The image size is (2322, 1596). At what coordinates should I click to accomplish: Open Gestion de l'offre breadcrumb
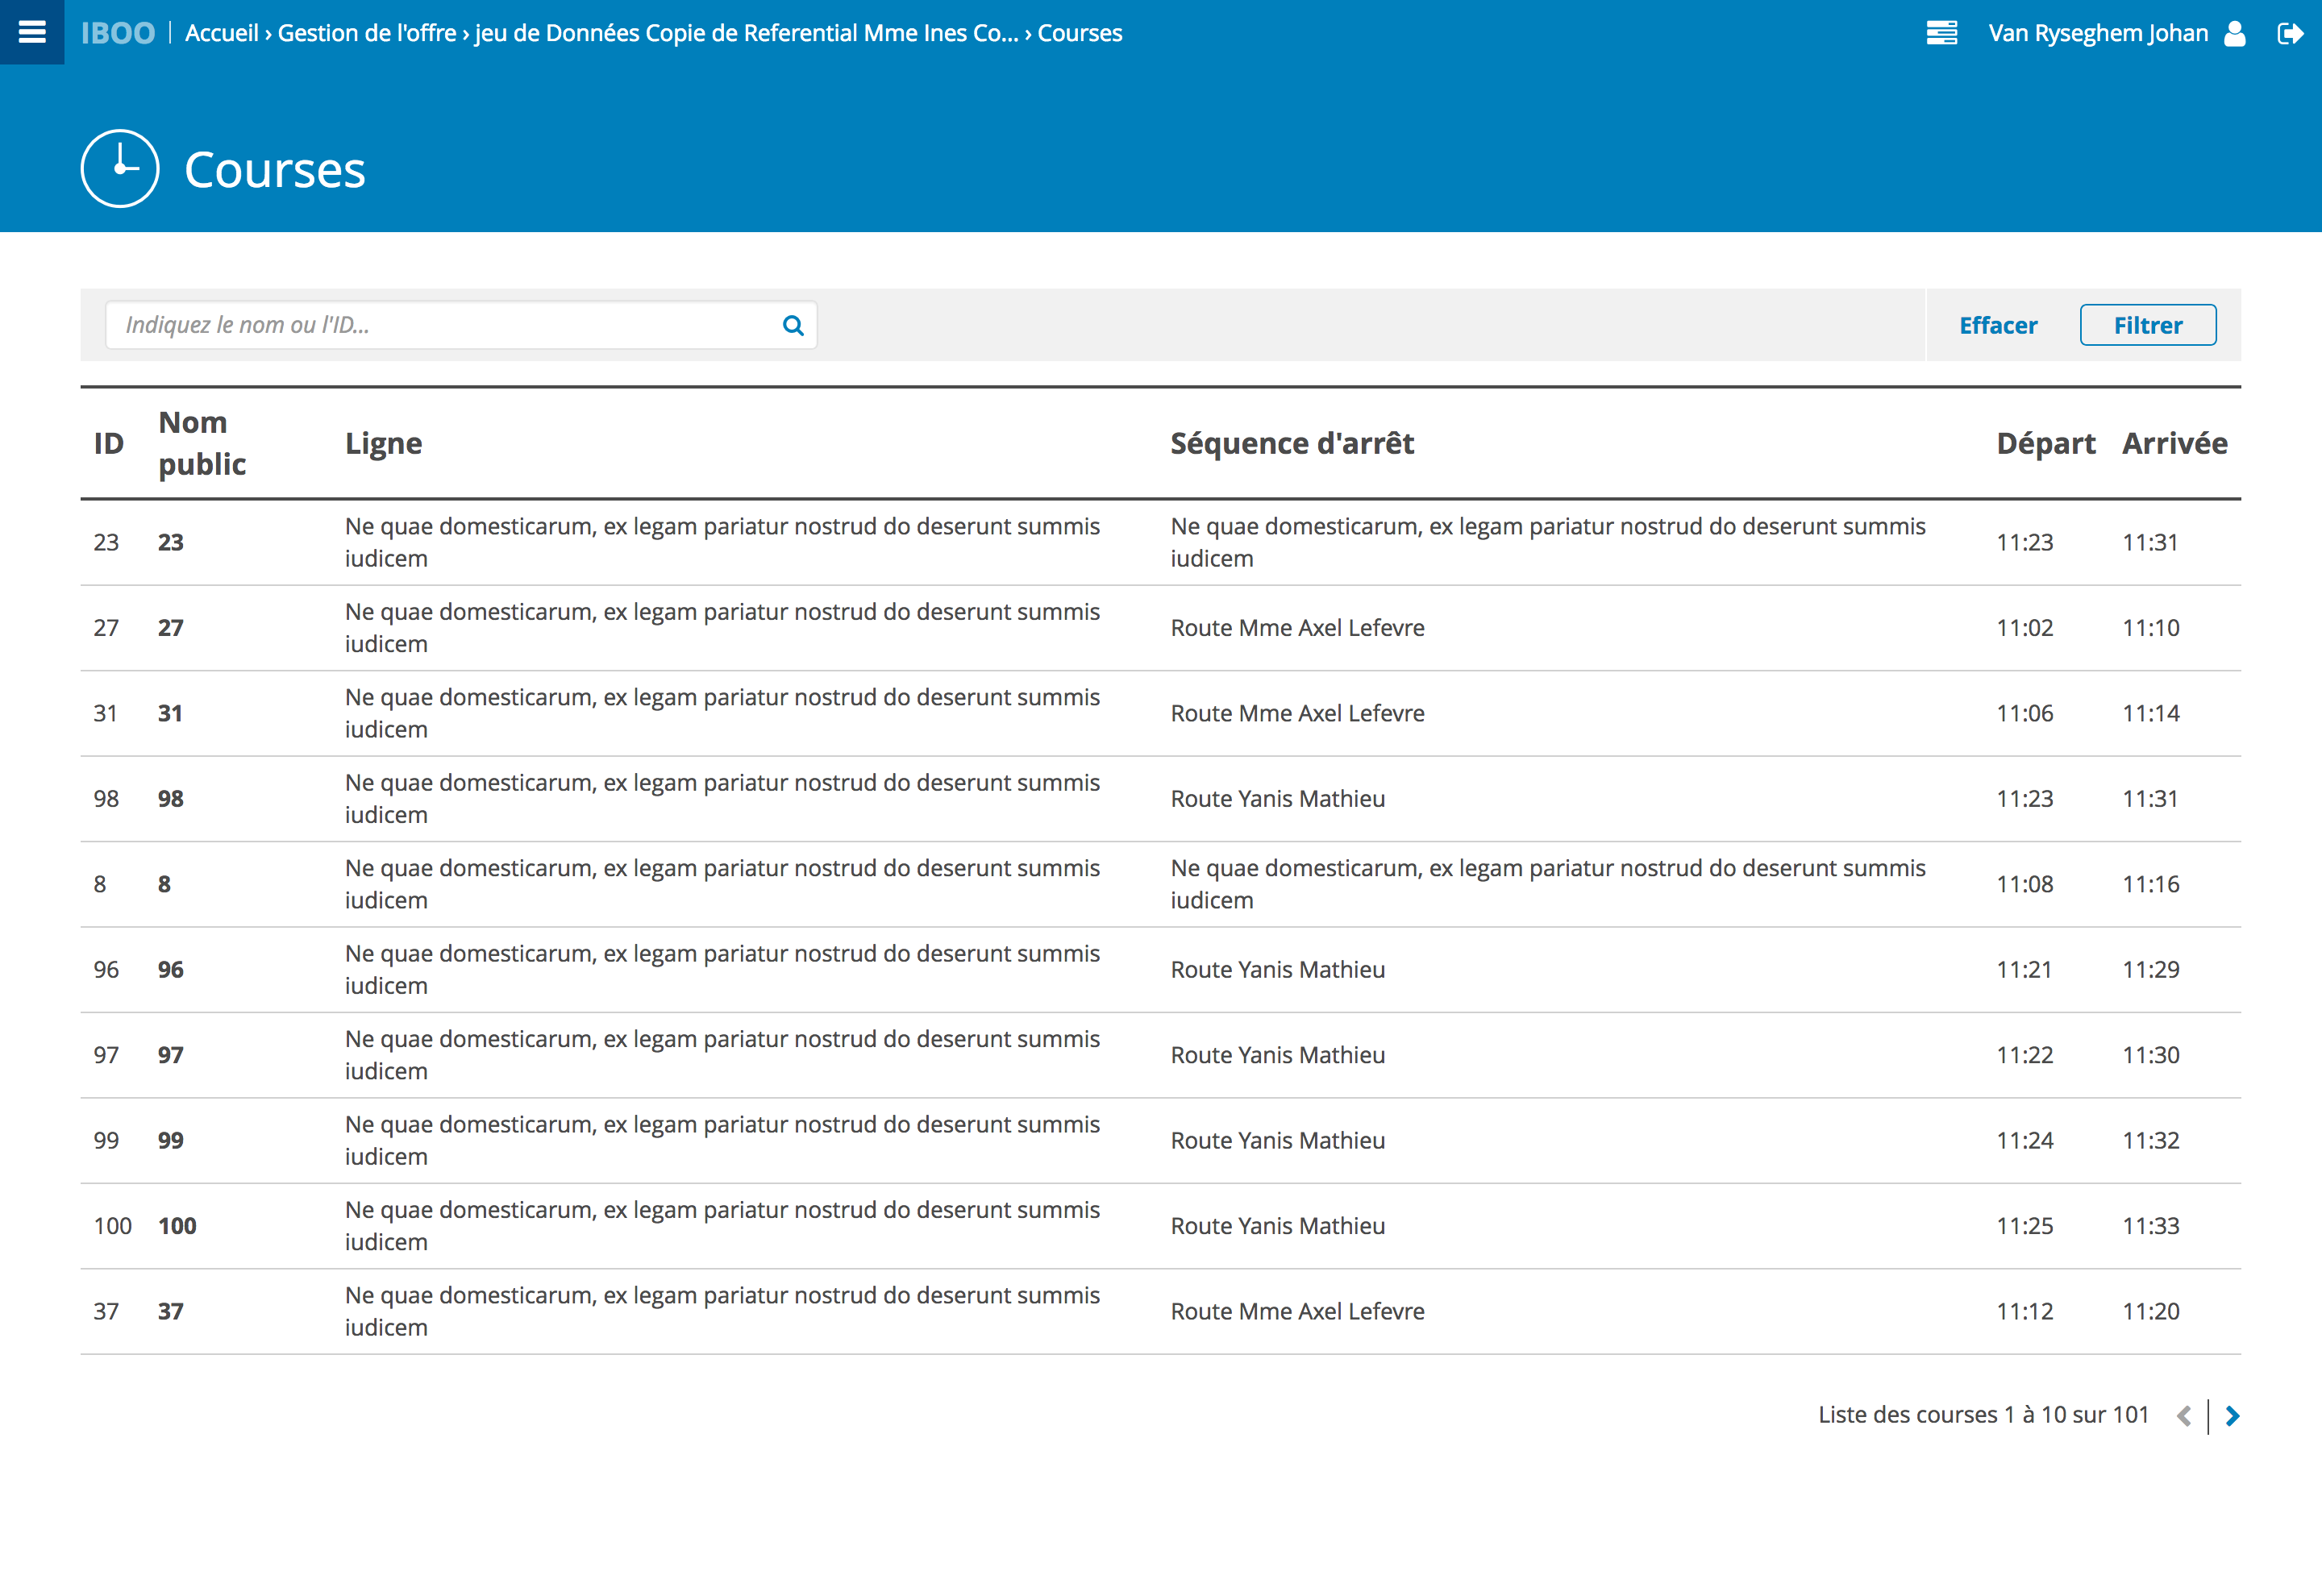coord(366,33)
